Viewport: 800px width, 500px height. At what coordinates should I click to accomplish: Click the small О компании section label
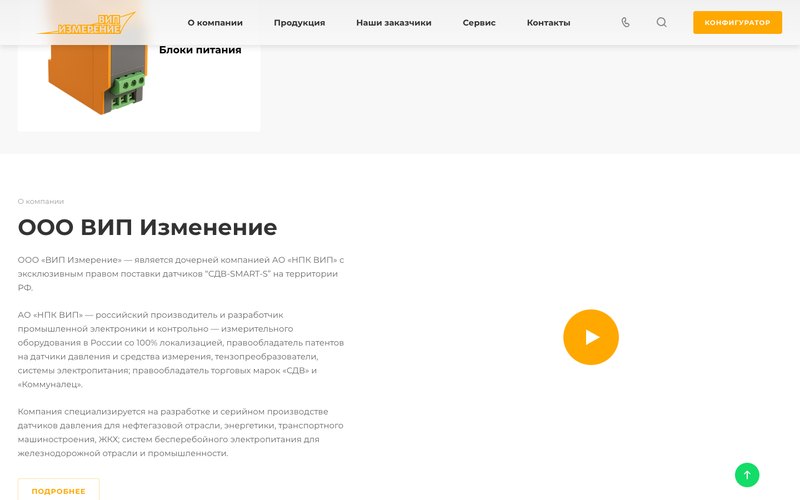41,202
